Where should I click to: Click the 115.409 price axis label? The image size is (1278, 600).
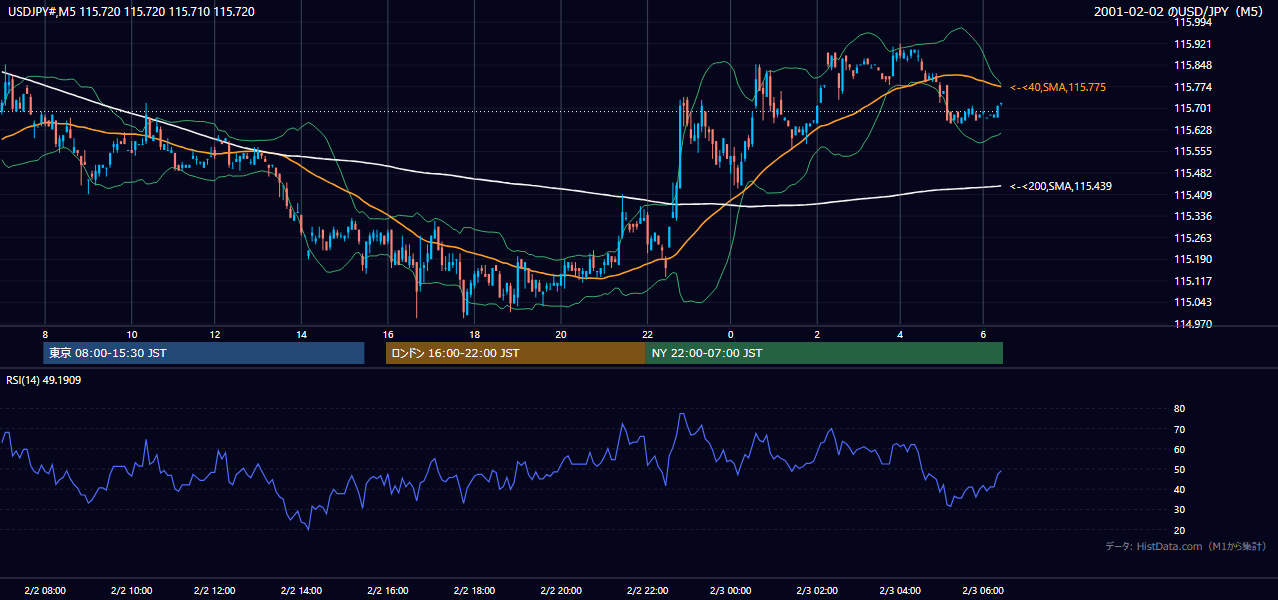[x=1192, y=195]
